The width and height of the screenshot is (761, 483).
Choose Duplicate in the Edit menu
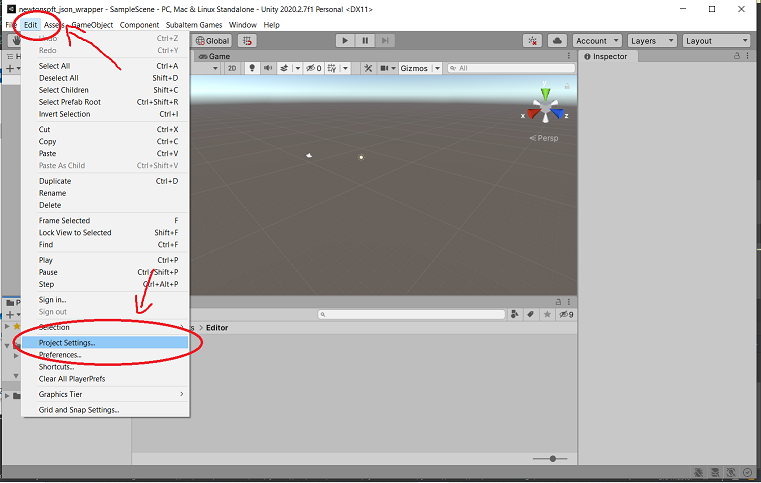[x=105, y=181]
